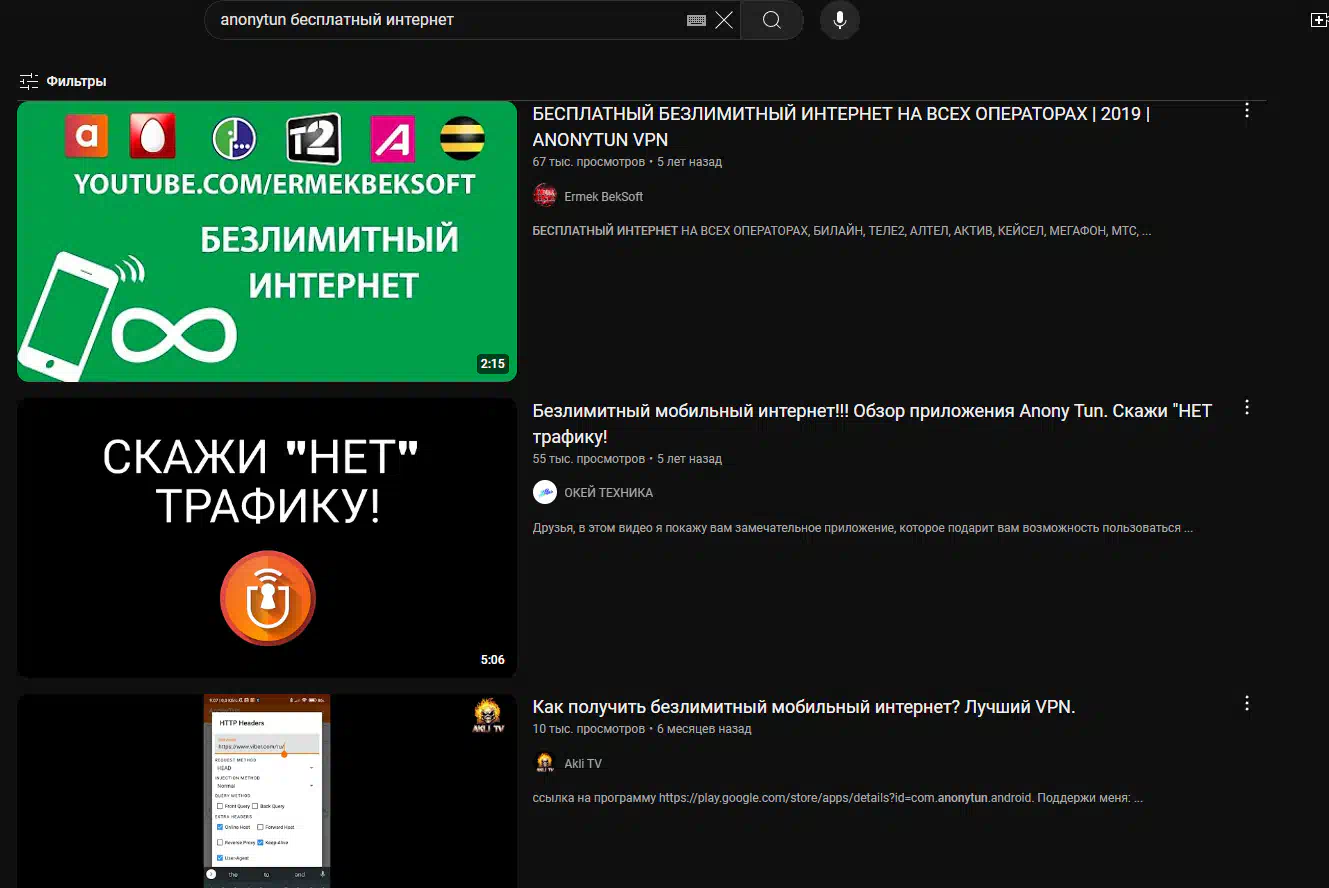Viewport: 1329px width, 888px height.
Task: Click the 10 тыс. просмотров 6 месяцев назад text
Action: coord(642,729)
